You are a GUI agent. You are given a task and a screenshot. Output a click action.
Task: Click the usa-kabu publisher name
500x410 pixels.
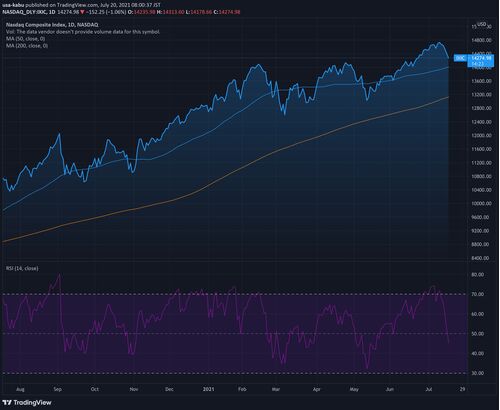tap(13, 5)
